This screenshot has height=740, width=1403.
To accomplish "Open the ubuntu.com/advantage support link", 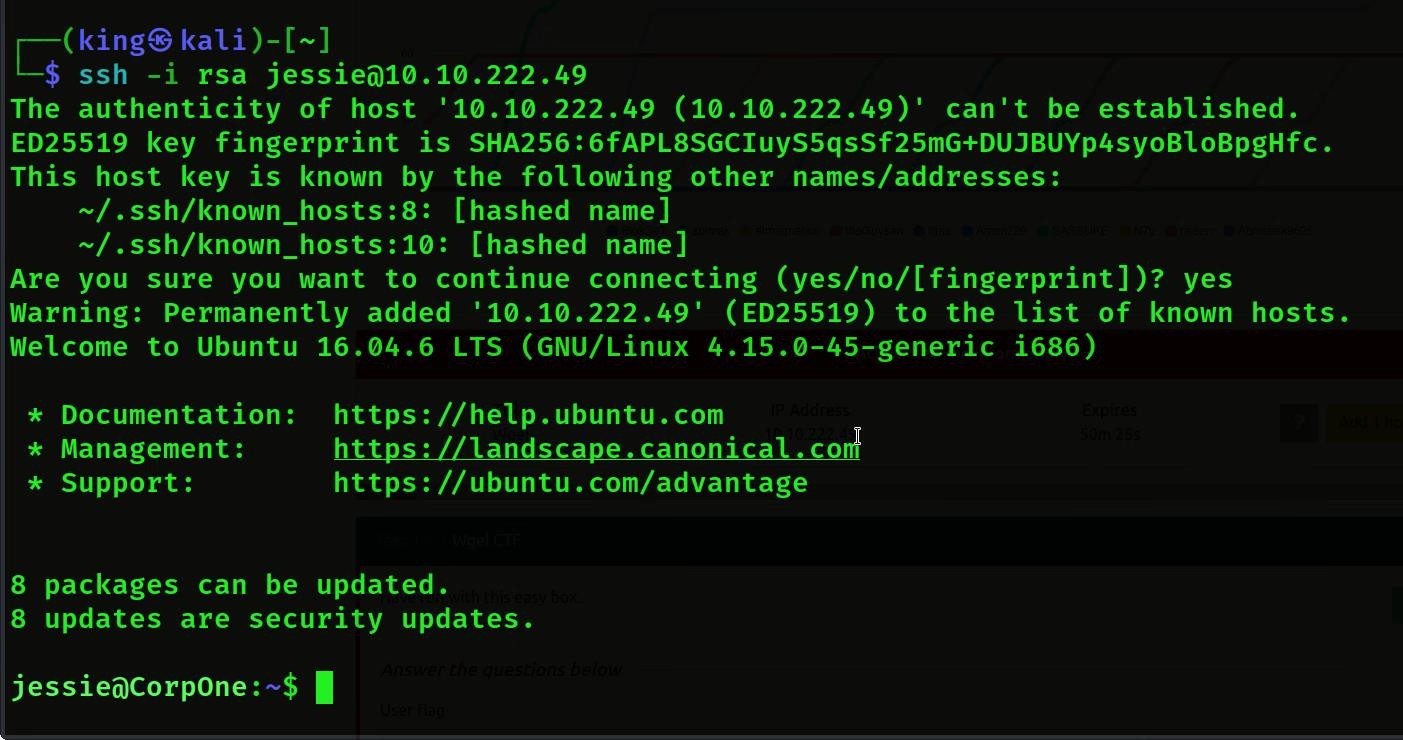I will pyautogui.click(x=570, y=483).
